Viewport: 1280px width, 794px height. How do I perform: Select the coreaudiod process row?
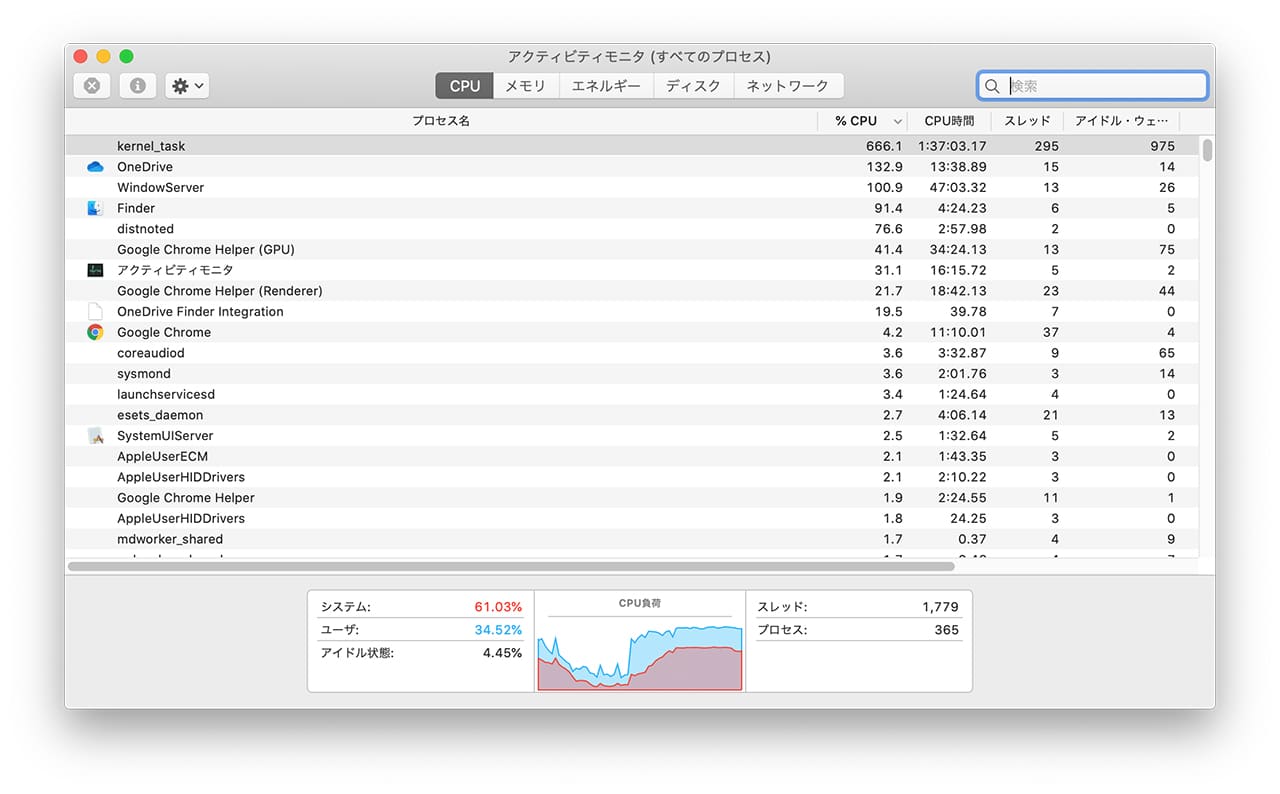[x=632, y=353]
